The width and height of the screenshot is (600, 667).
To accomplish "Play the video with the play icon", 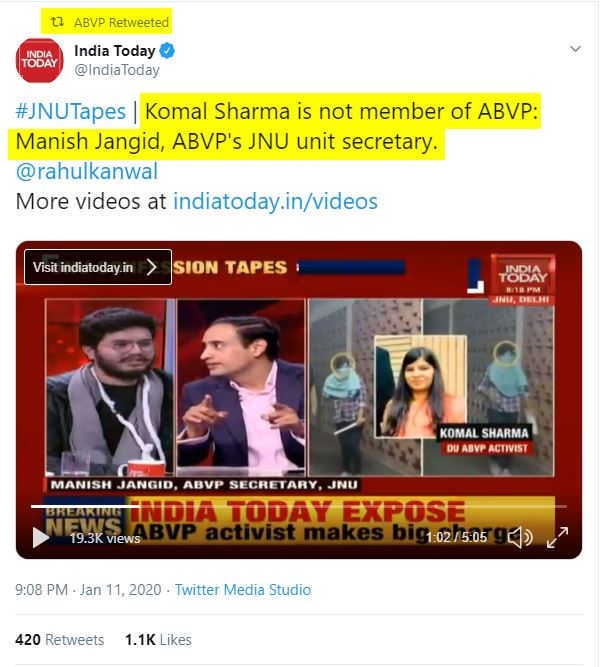I will [41, 537].
